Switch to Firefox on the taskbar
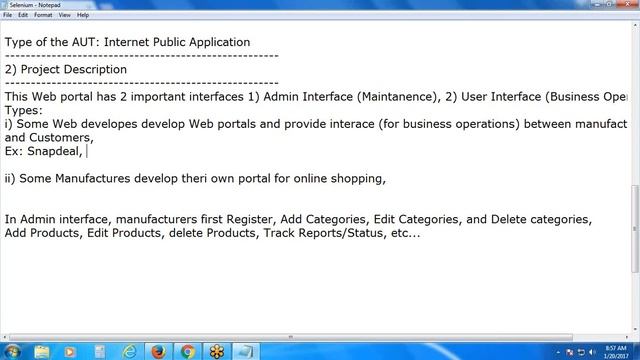This screenshot has height=360, width=640. click(x=158, y=352)
